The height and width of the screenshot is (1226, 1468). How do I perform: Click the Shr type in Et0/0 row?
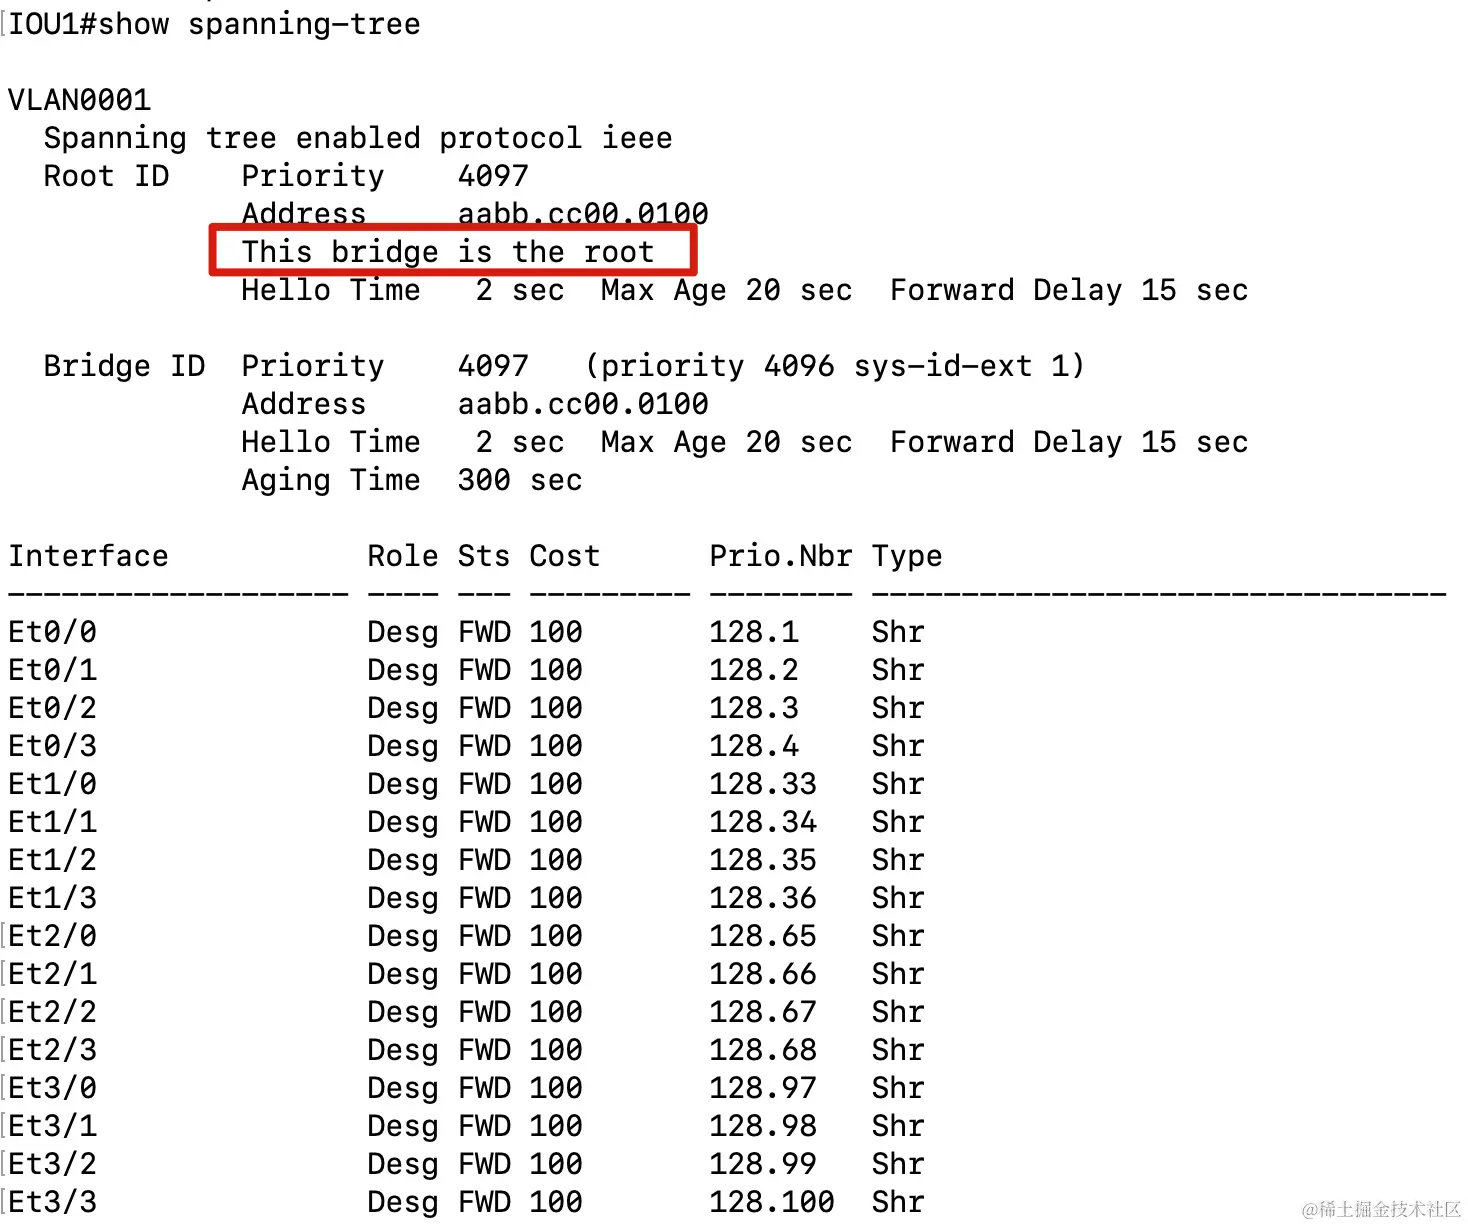(898, 632)
